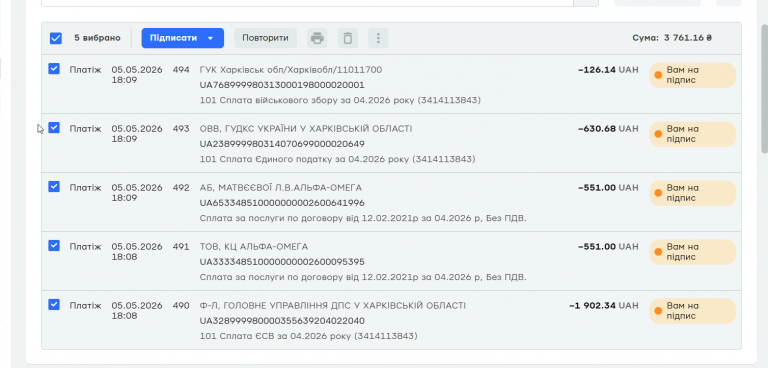The height and width of the screenshot is (368, 768).
Task: Click amount −551.00 UAH for payment 492
Action: click(608, 188)
